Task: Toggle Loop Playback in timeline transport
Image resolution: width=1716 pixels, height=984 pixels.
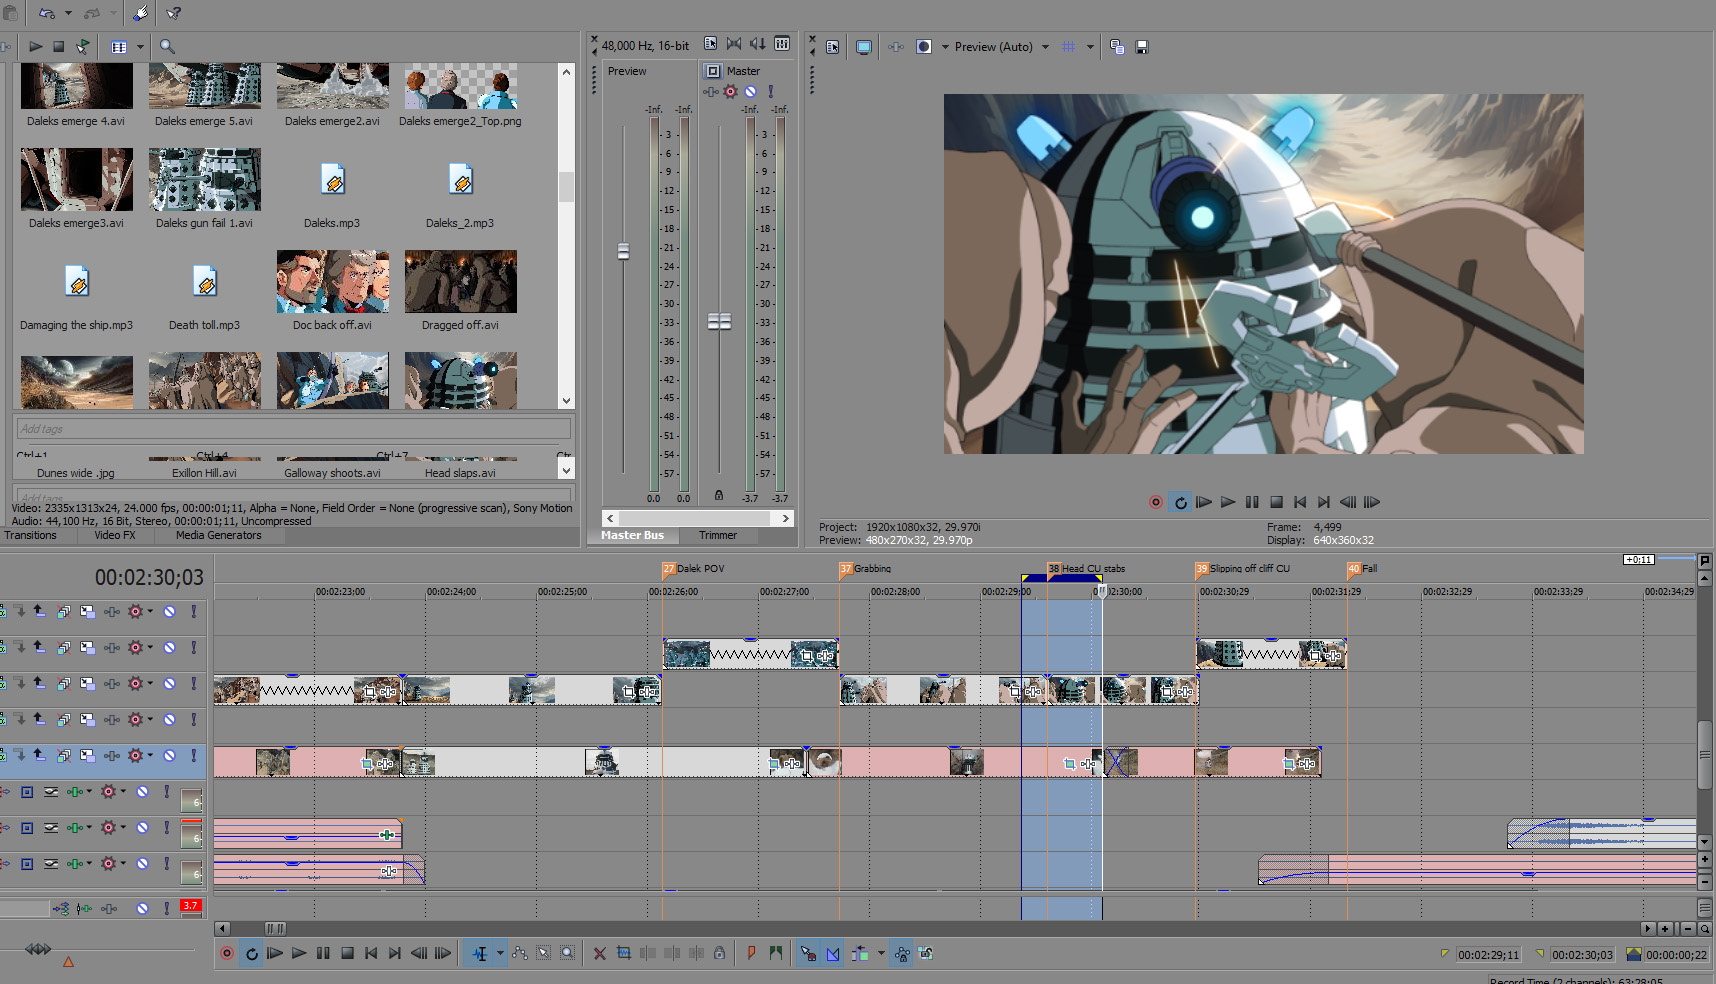Action: point(251,954)
